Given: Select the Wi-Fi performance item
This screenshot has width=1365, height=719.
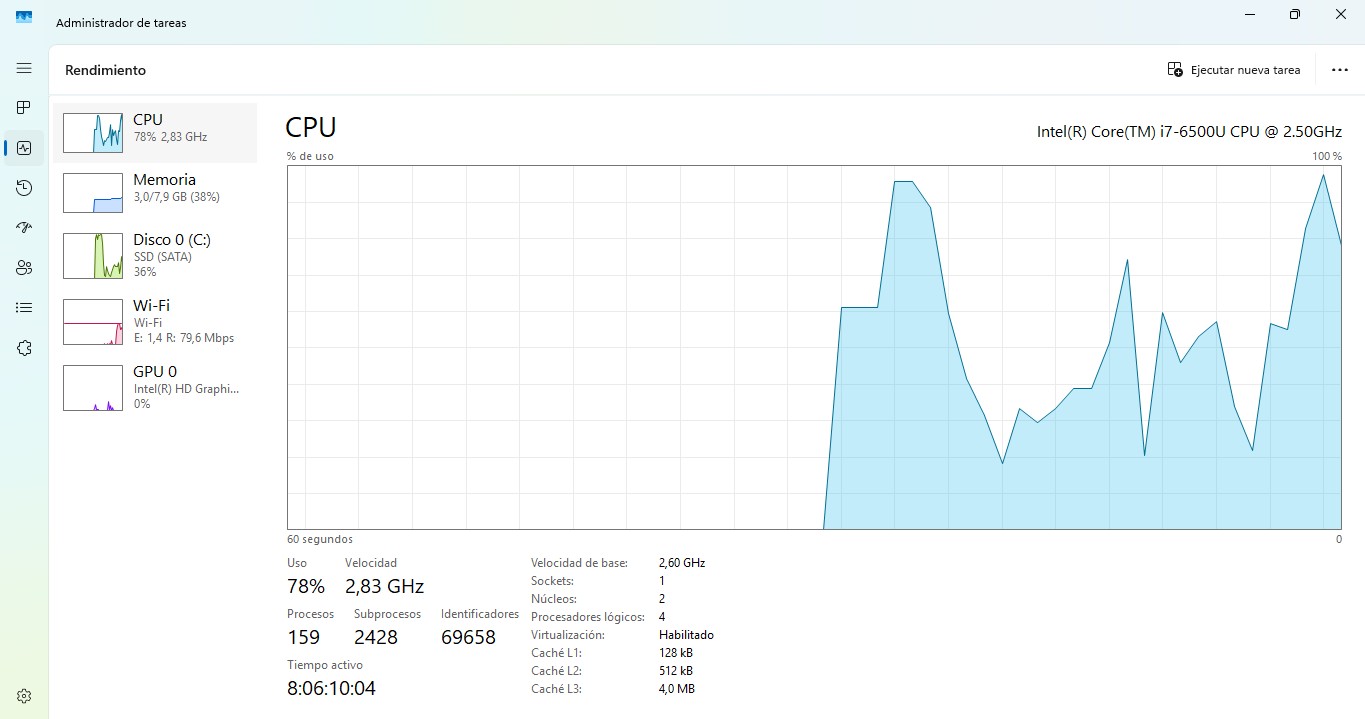Looking at the screenshot, I should (155, 321).
